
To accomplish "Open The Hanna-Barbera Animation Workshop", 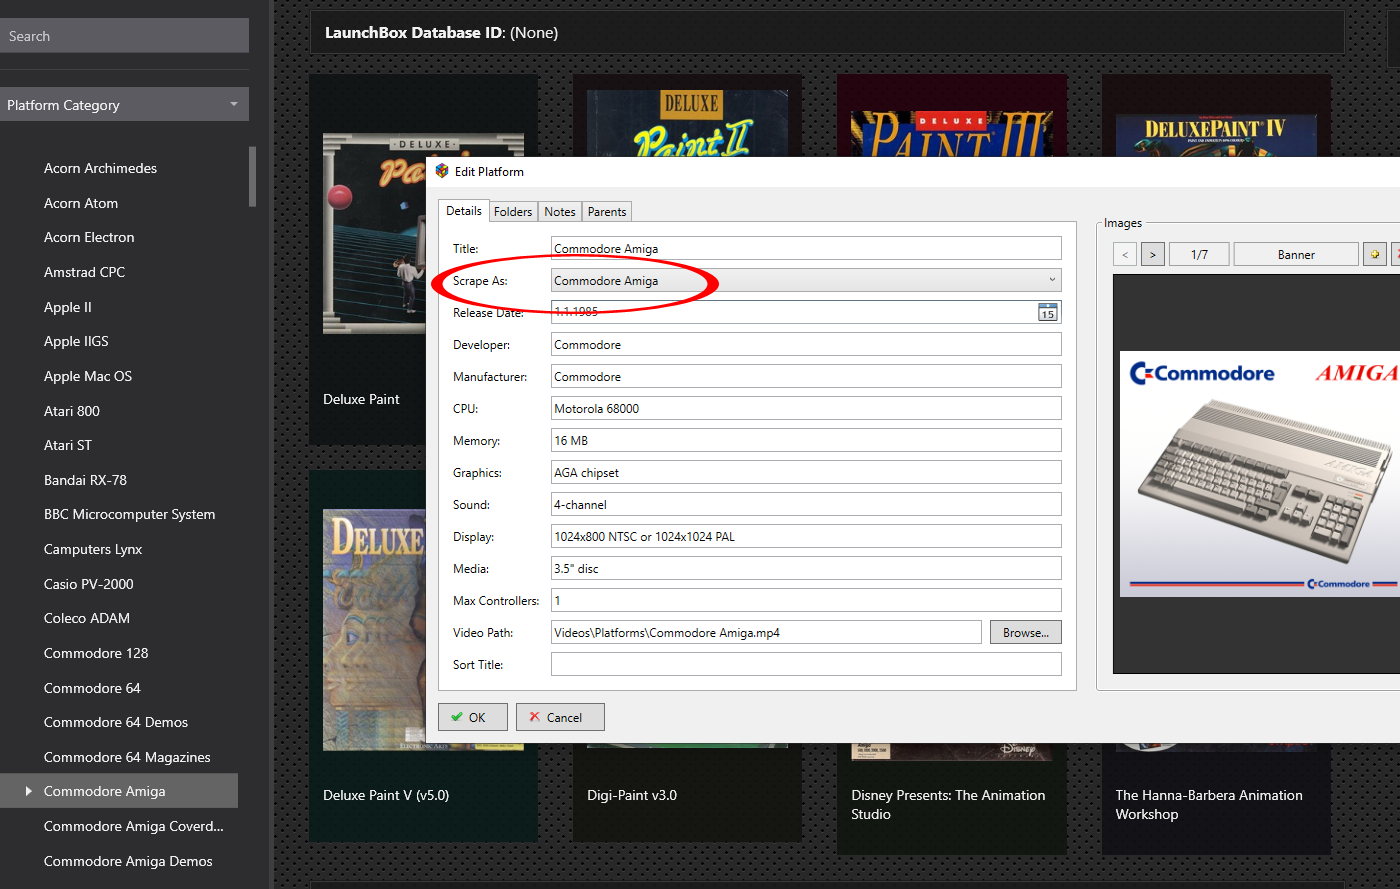I will coord(1215,797).
